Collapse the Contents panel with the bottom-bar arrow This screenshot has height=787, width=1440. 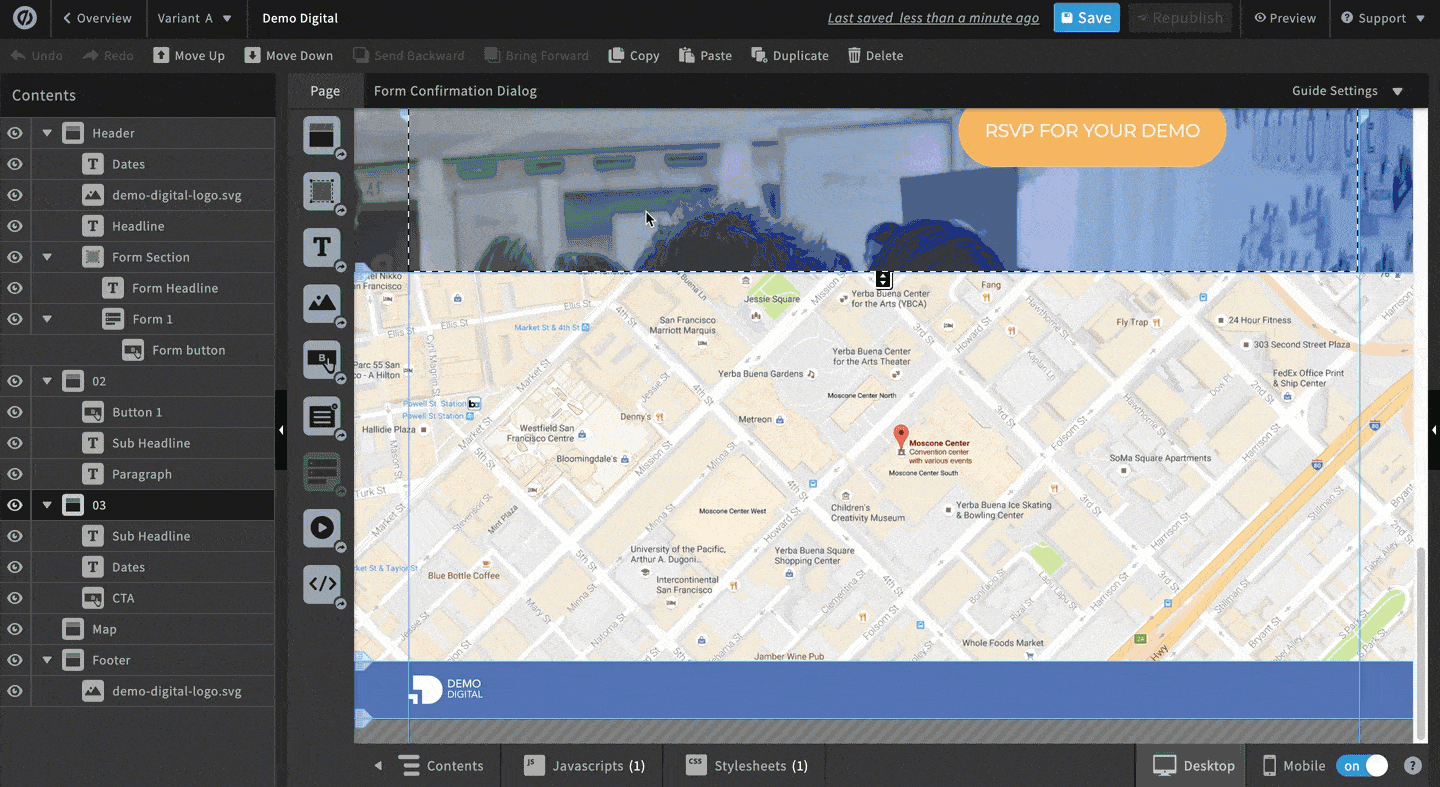point(378,766)
